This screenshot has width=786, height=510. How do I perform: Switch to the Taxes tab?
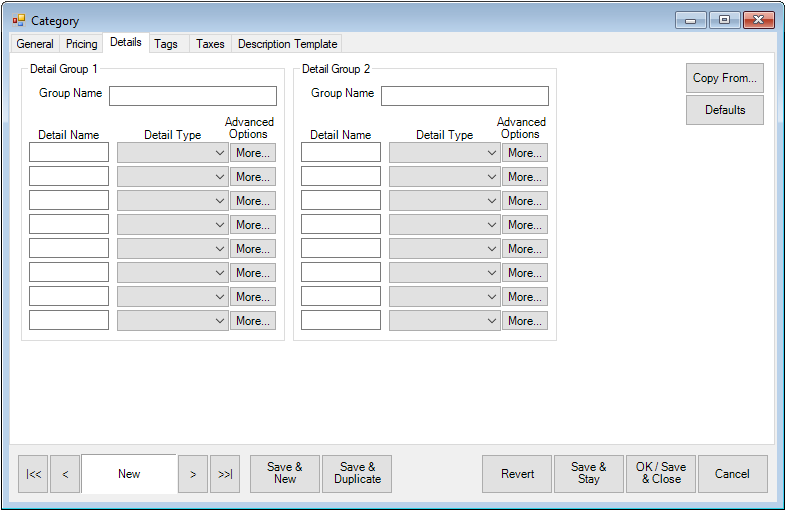point(210,44)
